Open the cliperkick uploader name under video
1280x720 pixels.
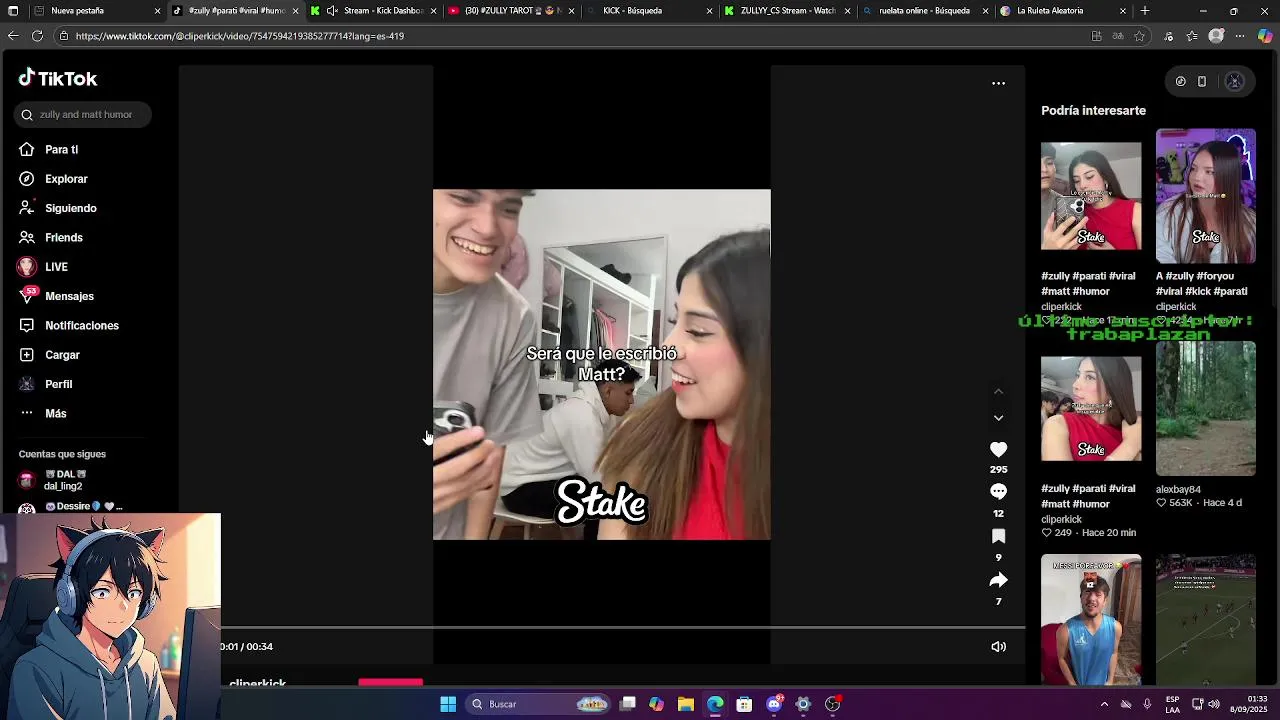coord(258,684)
